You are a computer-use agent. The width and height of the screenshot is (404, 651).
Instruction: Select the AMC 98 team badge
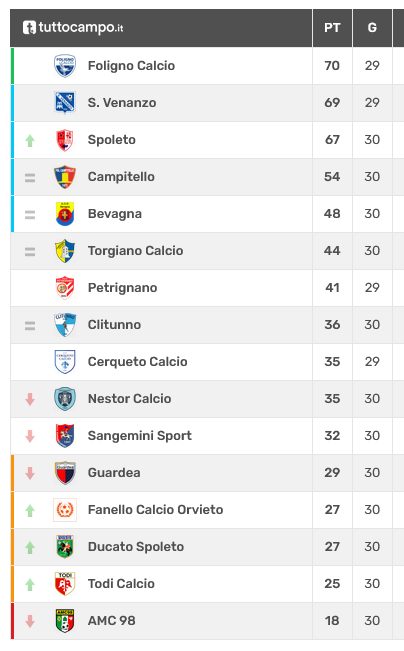65,620
